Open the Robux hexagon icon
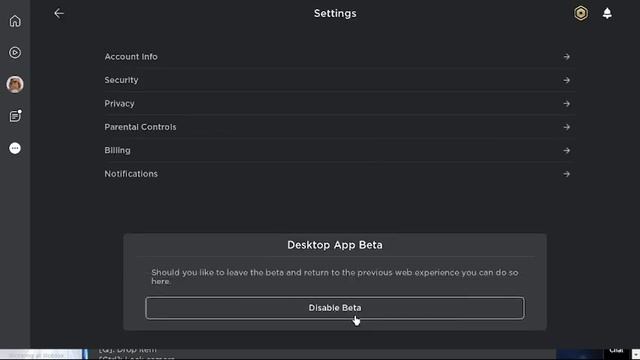This screenshot has width=640, height=360. point(581,13)
